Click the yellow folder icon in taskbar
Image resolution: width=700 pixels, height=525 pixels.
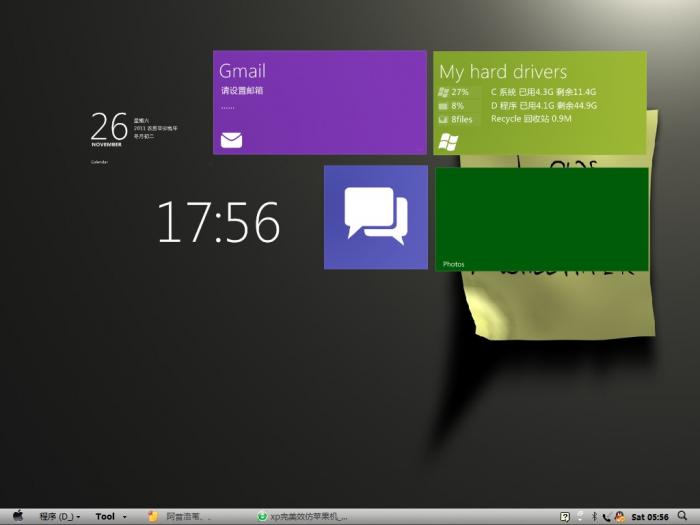click(153, 517)
